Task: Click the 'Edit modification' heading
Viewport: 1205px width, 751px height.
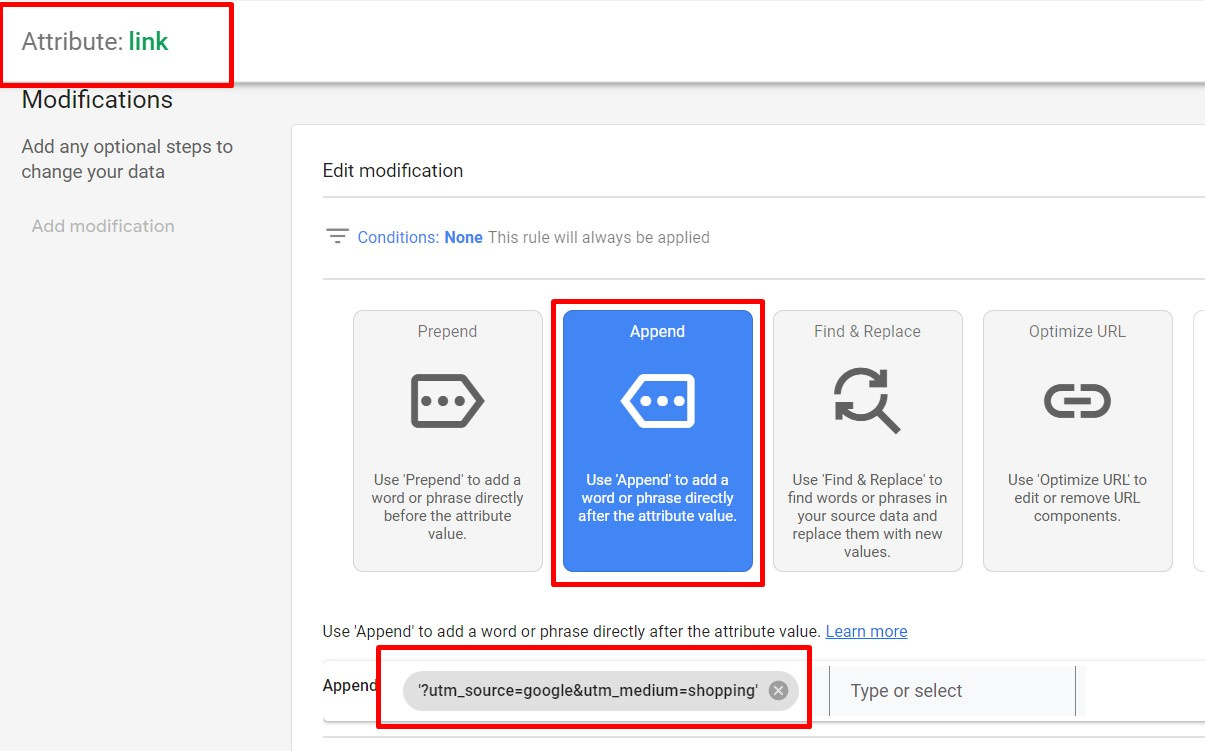Action: [393, 171]
